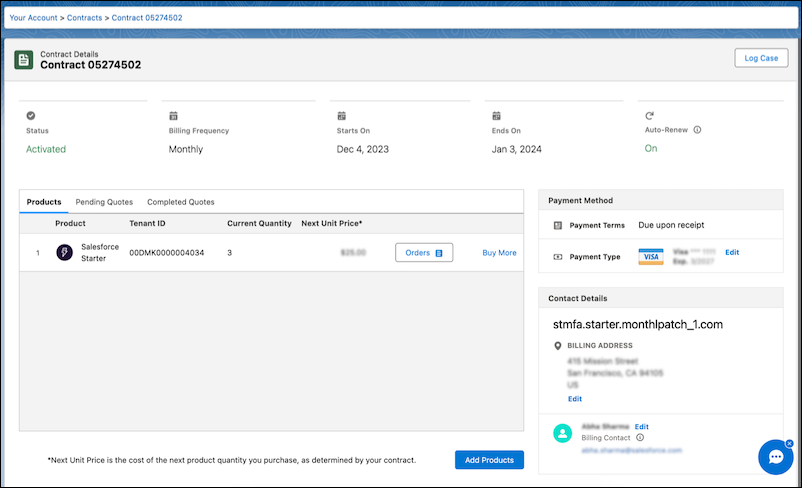
Task: Click the Contact Details panel header
Action: pyautogui.click(x=660, y=298)
